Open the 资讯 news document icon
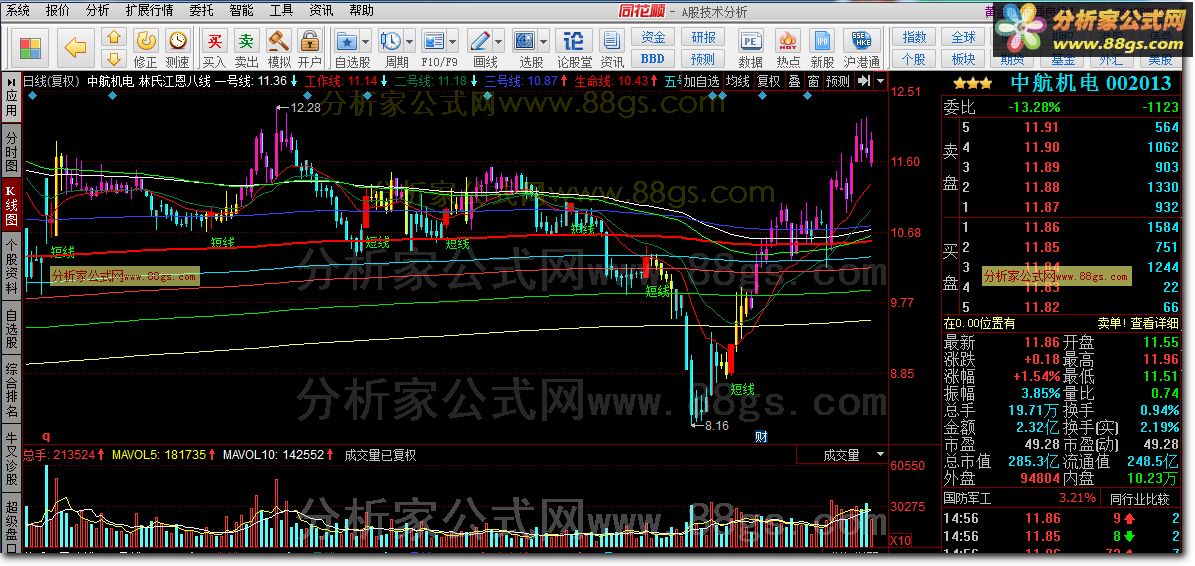 click(612, 41)
